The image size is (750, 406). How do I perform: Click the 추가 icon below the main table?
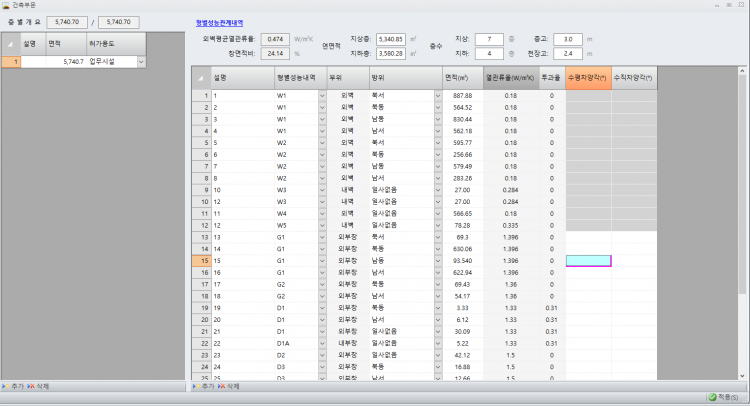(x=195, y=385)
